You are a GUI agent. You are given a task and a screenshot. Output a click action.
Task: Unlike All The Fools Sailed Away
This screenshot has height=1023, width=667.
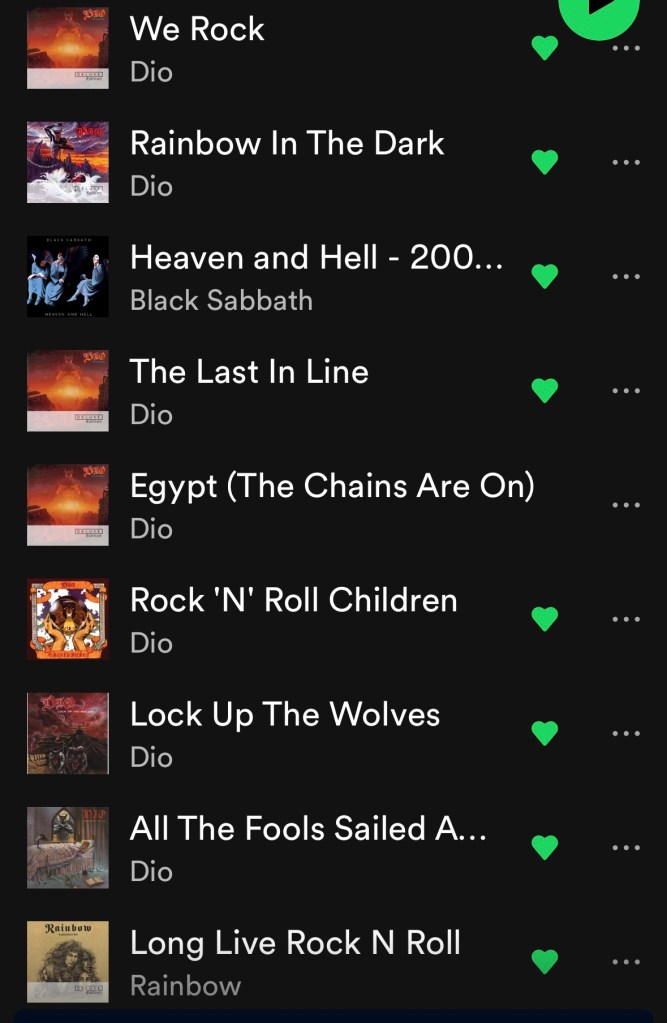[x=544, y=847]
